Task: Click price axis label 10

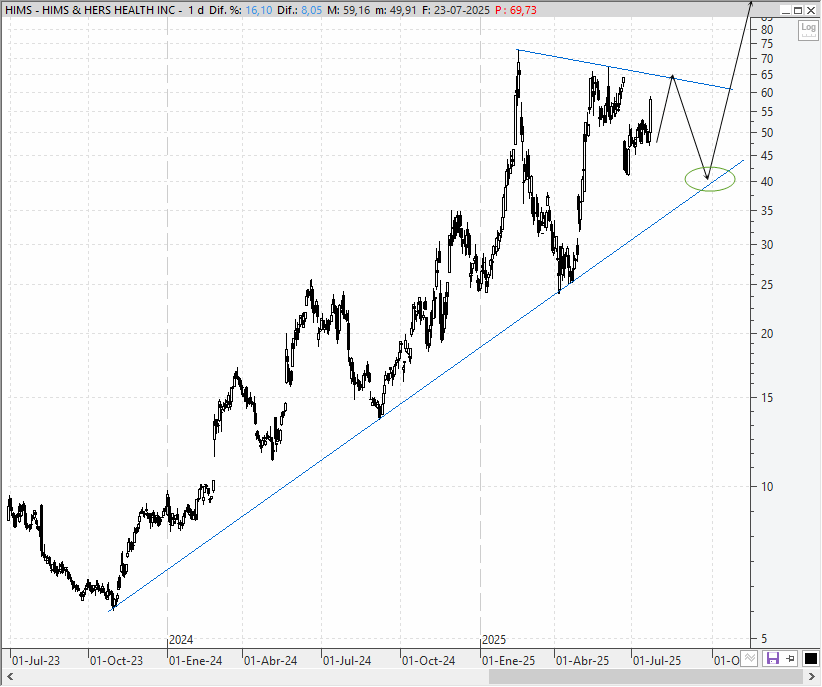Action: (x=767, y=487)
